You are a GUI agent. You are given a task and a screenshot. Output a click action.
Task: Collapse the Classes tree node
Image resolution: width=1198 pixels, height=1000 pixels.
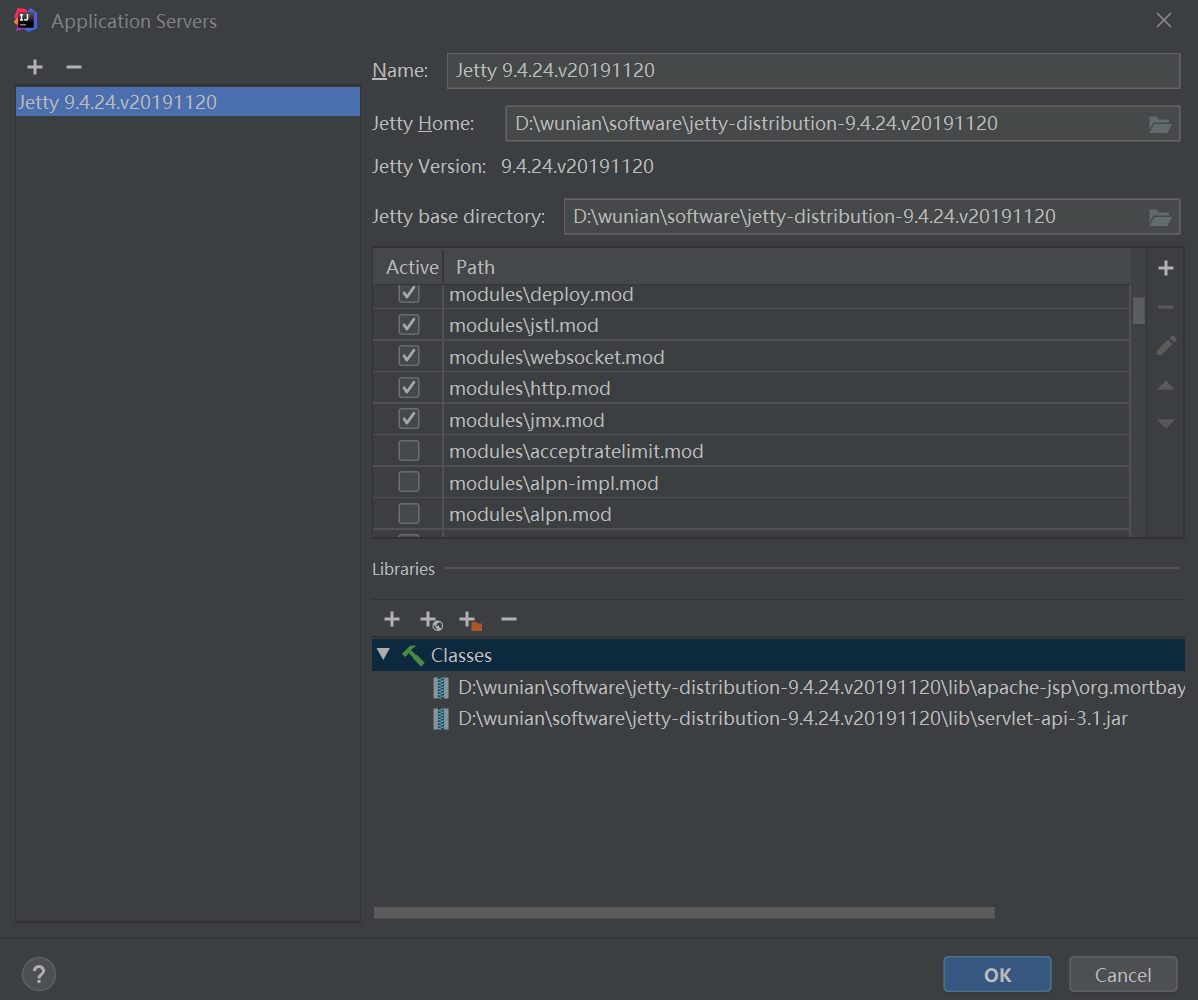[384, 655]
